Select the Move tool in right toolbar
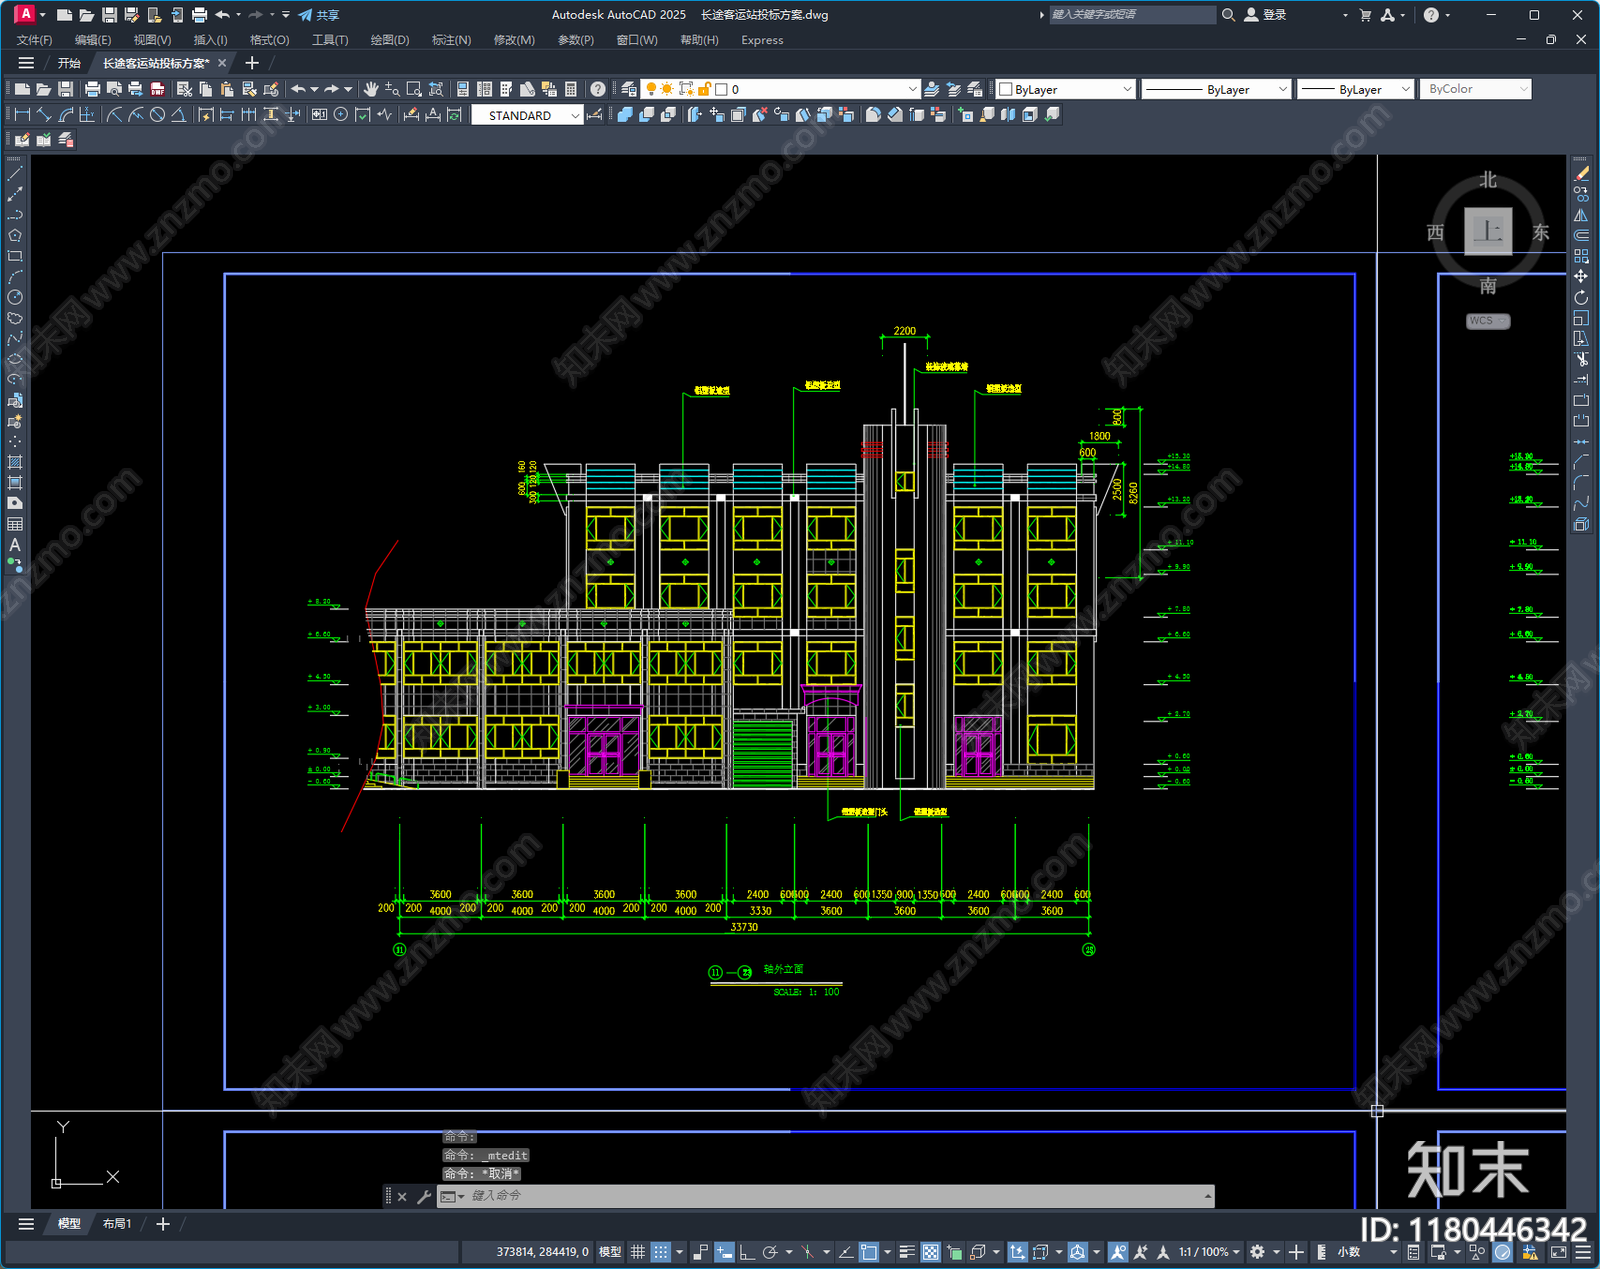1600x1269 pixels. click(x=1581, y=277)
